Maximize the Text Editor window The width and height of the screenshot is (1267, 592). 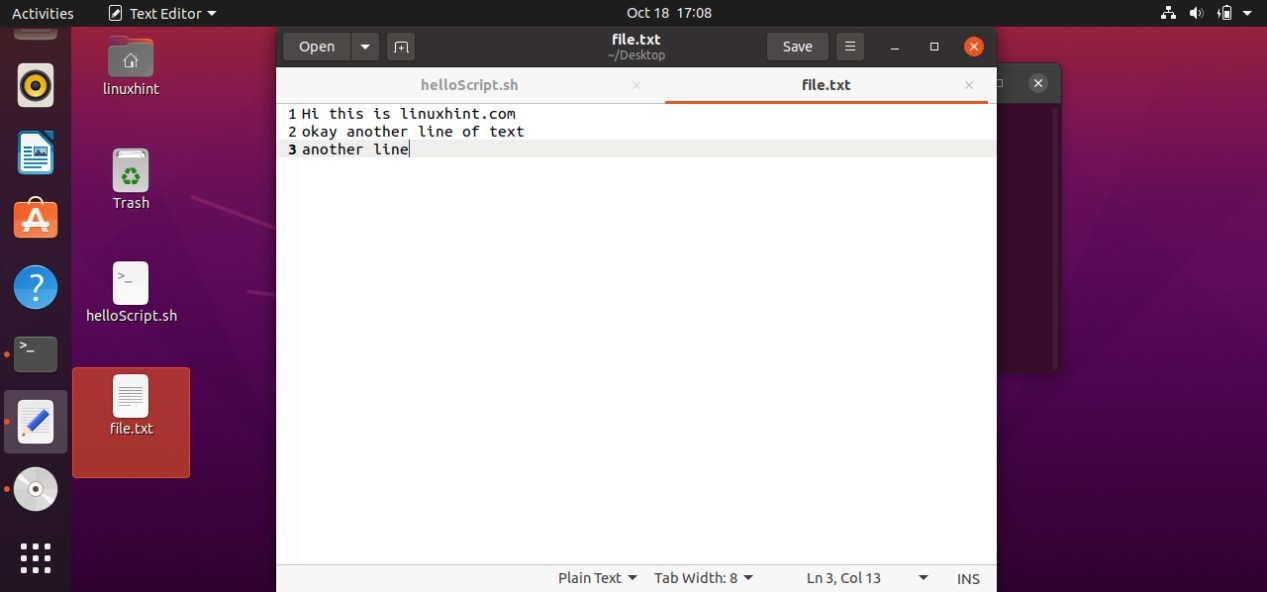[934, 47]
